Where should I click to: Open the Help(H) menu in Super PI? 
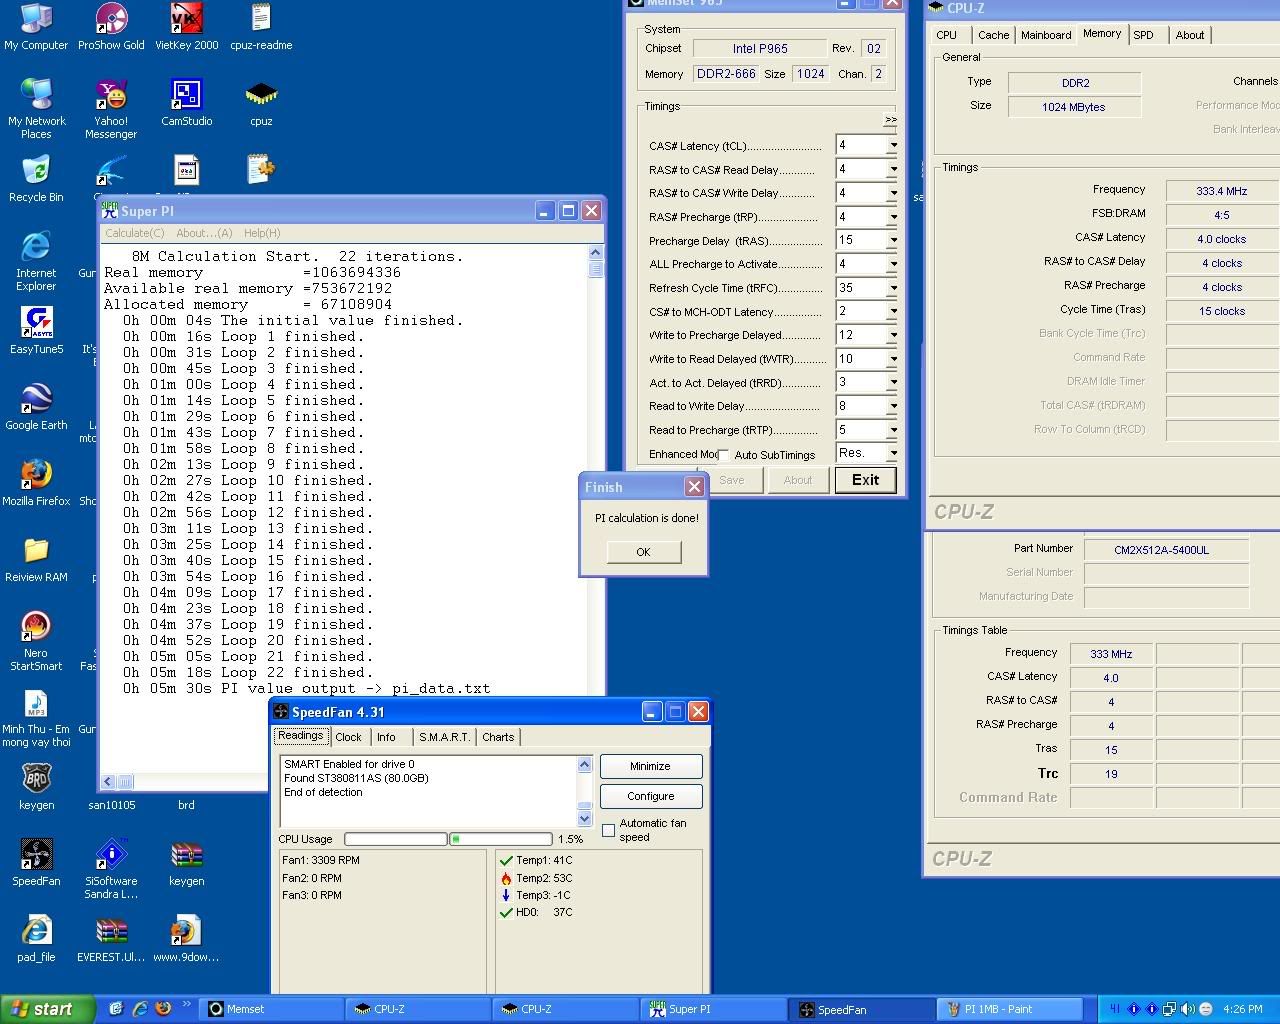pyautogui.click(x=262, y=233)
